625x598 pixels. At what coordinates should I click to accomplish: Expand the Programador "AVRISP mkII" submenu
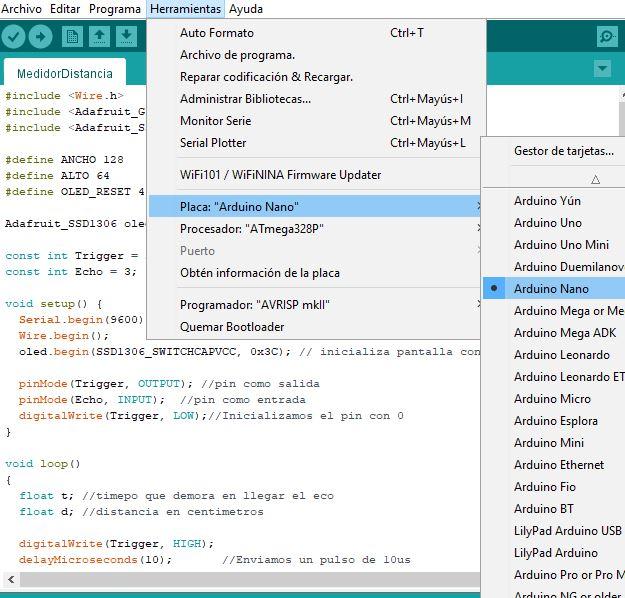click(x=314, y=305)
